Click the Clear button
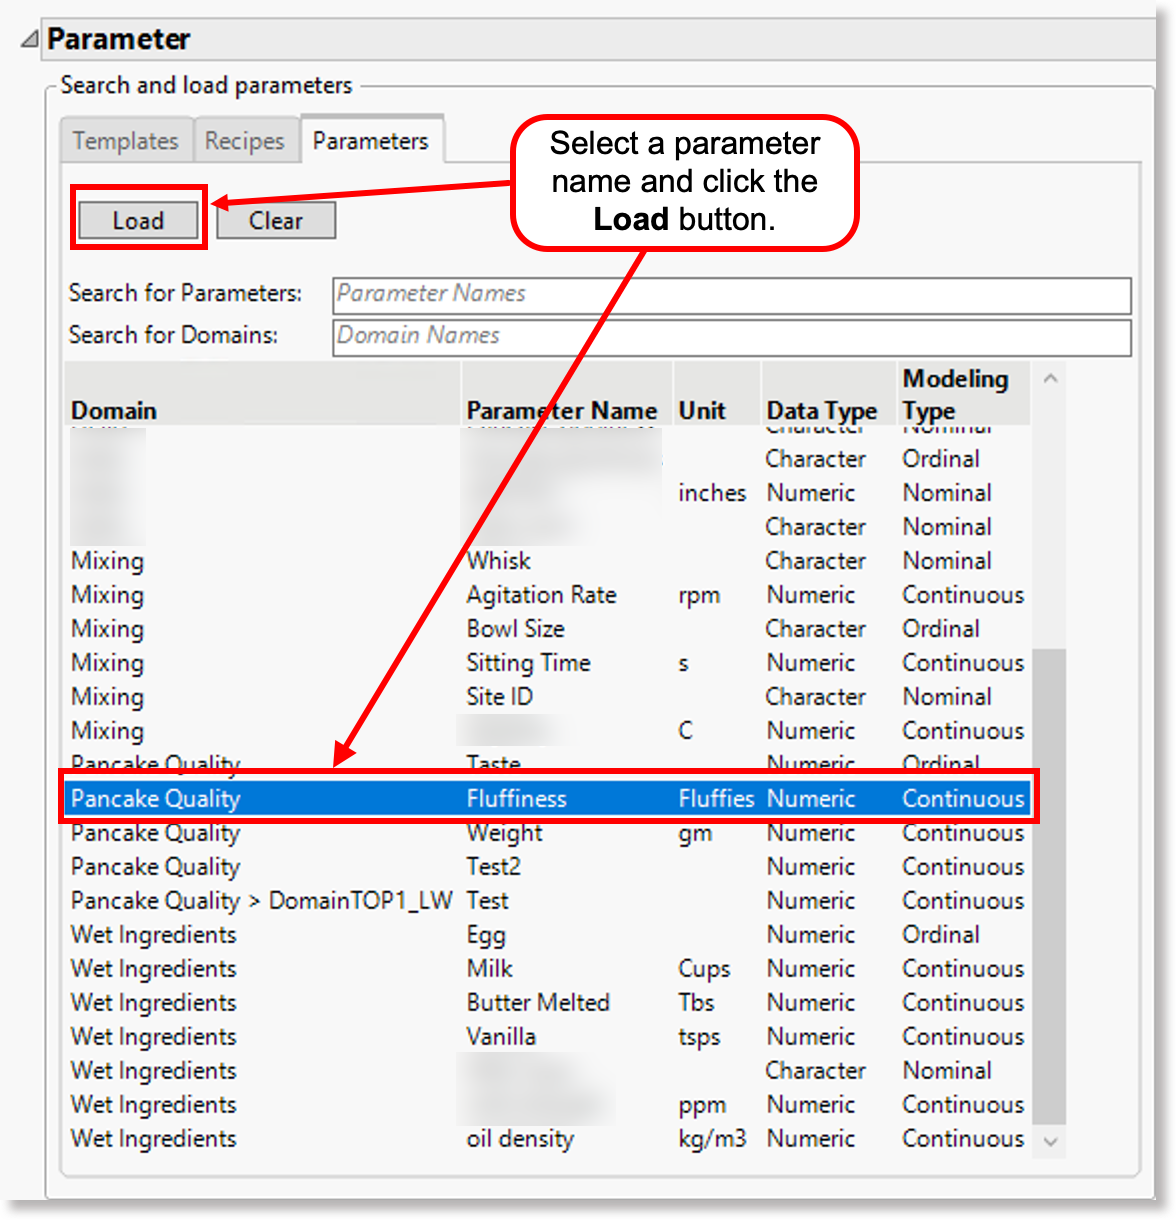Screen dimensions: 1176x1220 coord(276,220)
